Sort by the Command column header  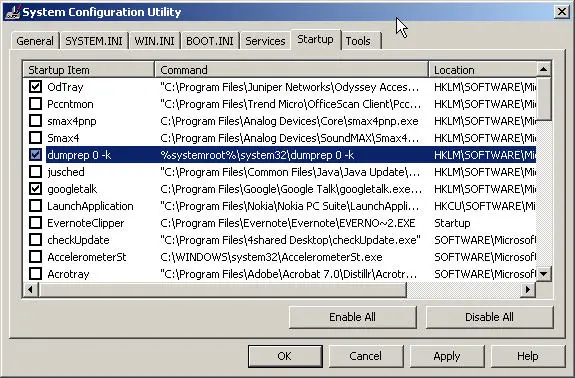[292, 70]
